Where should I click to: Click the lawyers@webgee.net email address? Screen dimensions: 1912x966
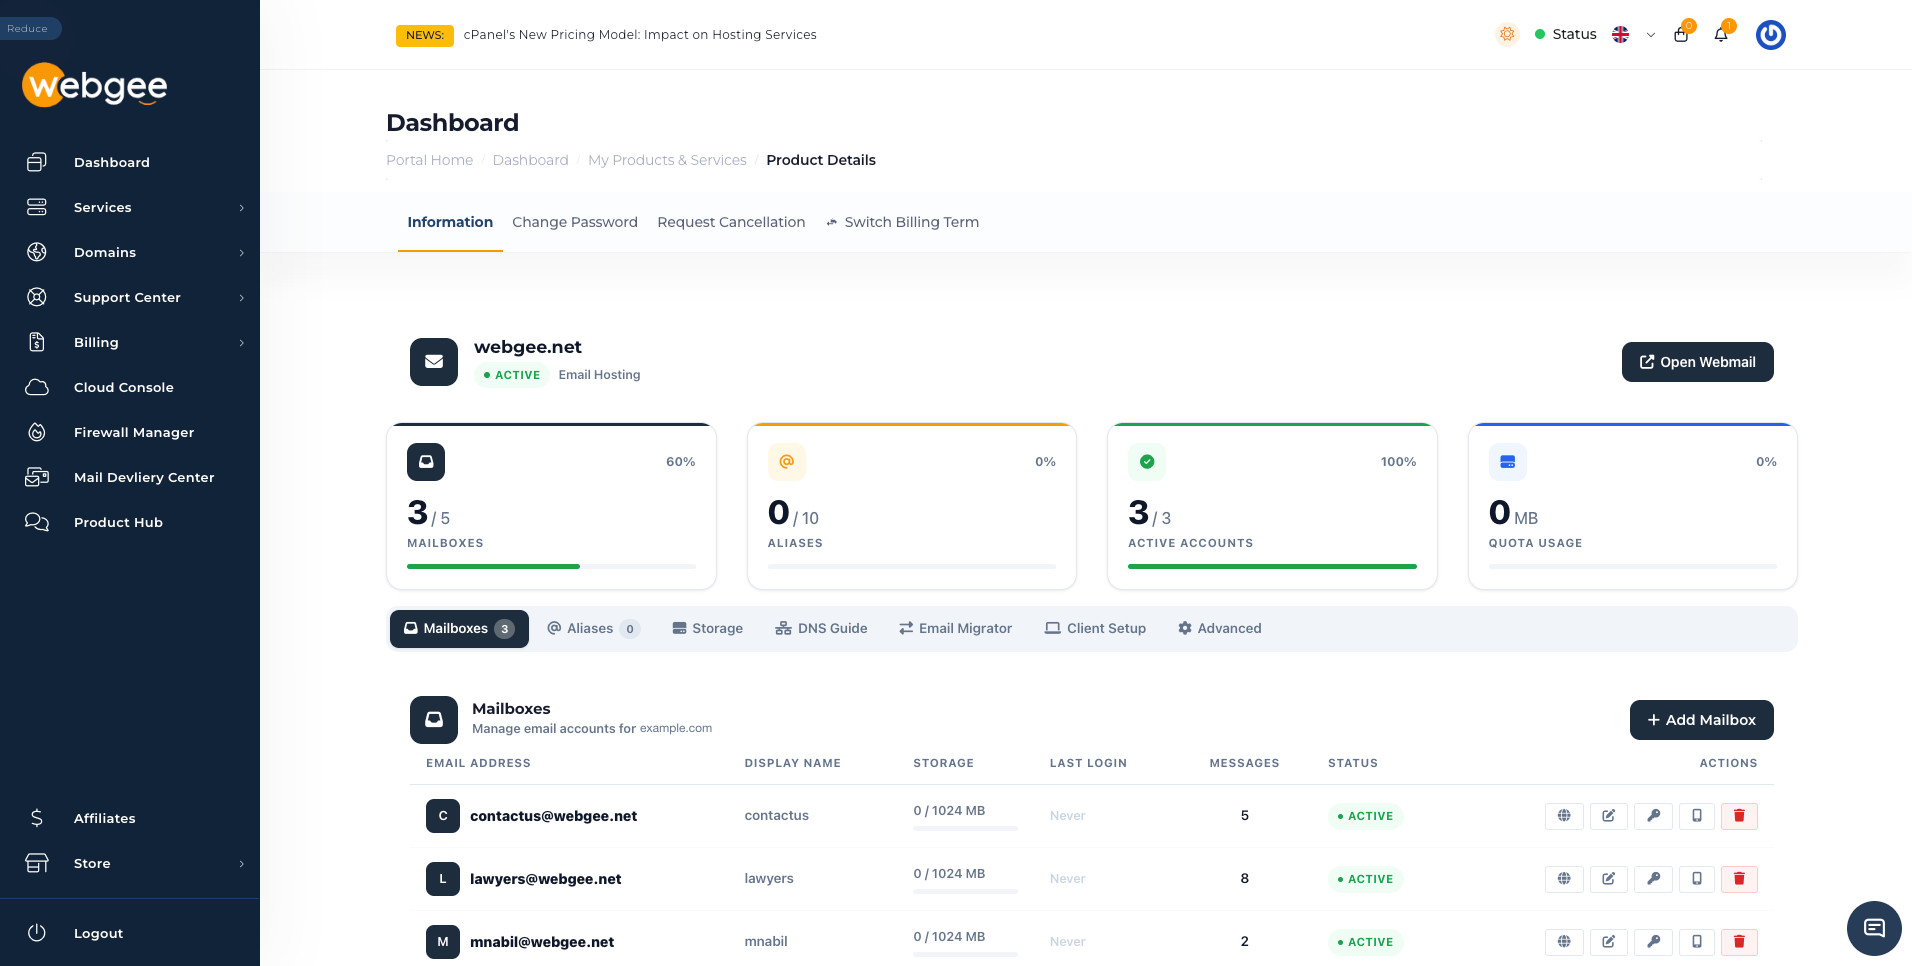[x=545, y=879]
